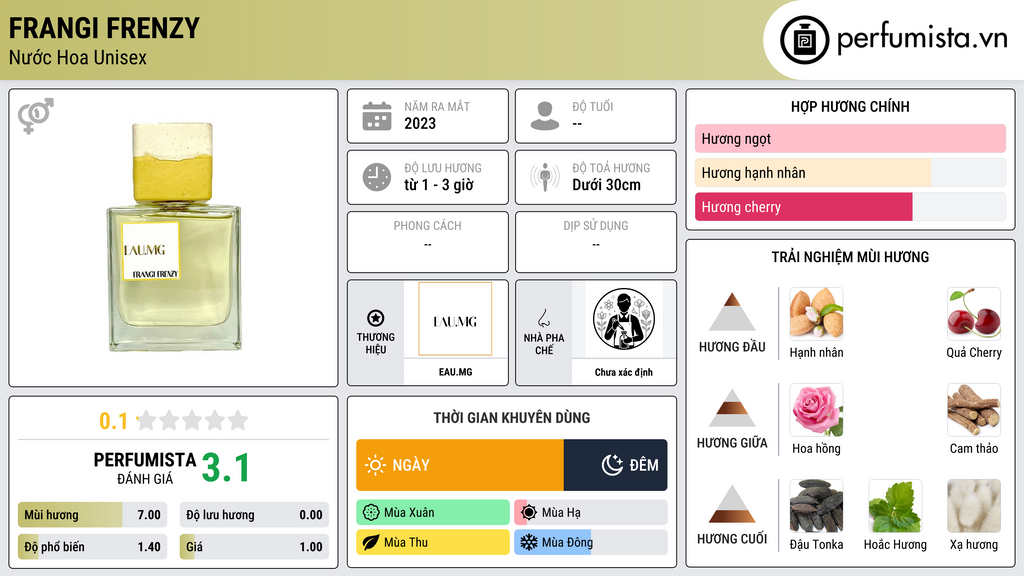Open the Cam thảo note image

coord(974,409)
